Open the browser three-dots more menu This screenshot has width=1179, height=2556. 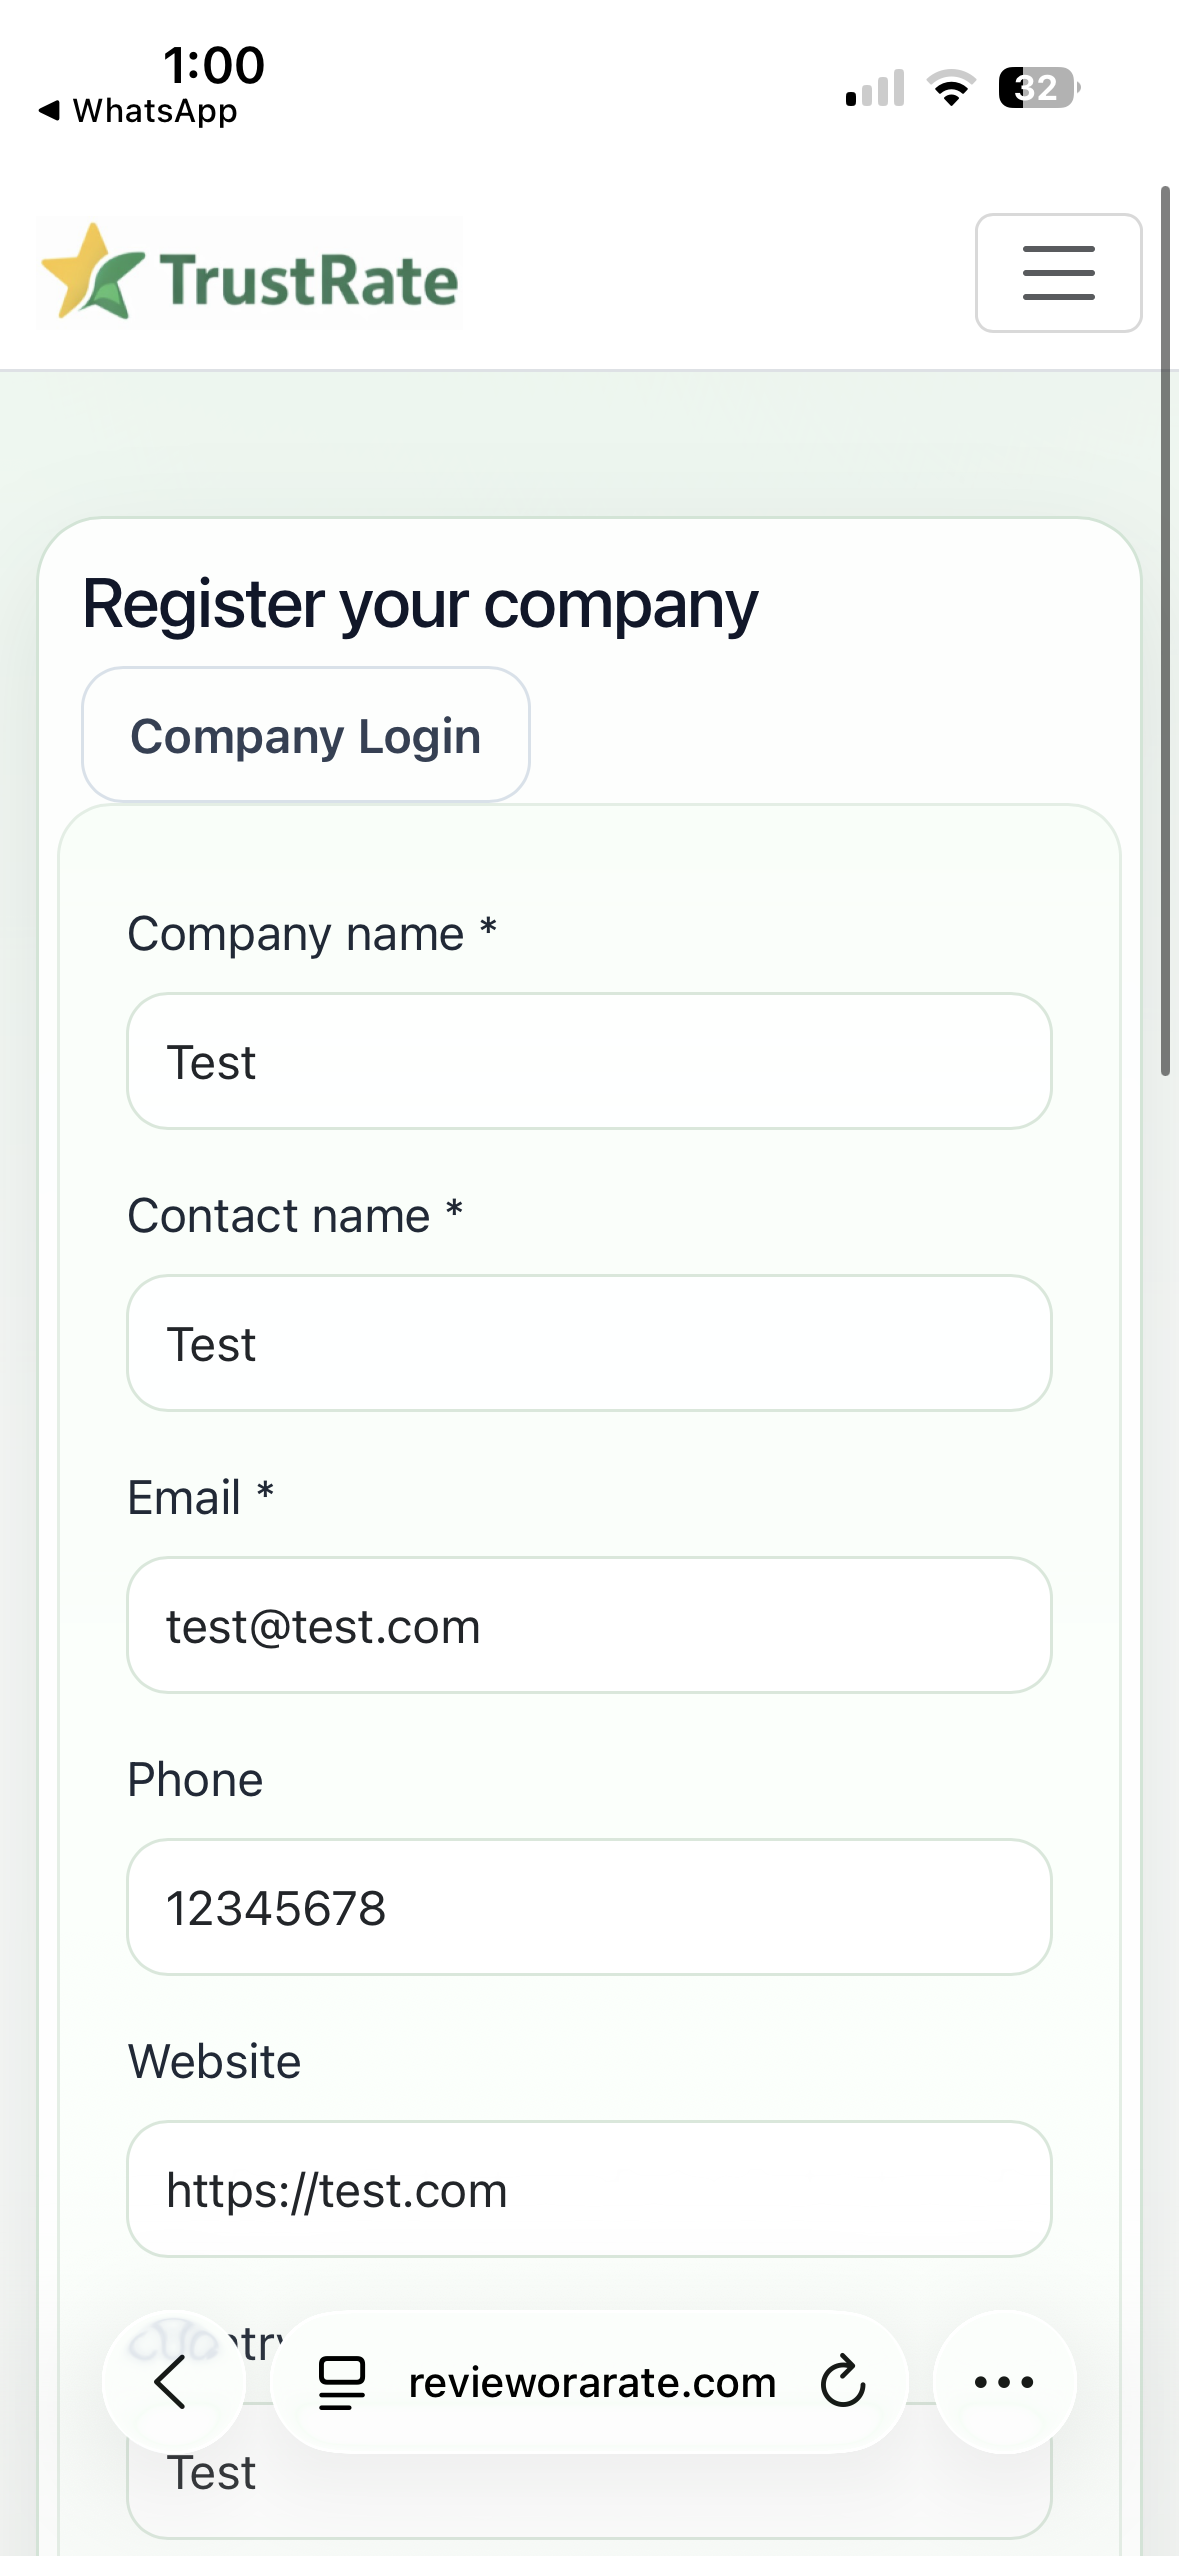click(1004, 2382)
